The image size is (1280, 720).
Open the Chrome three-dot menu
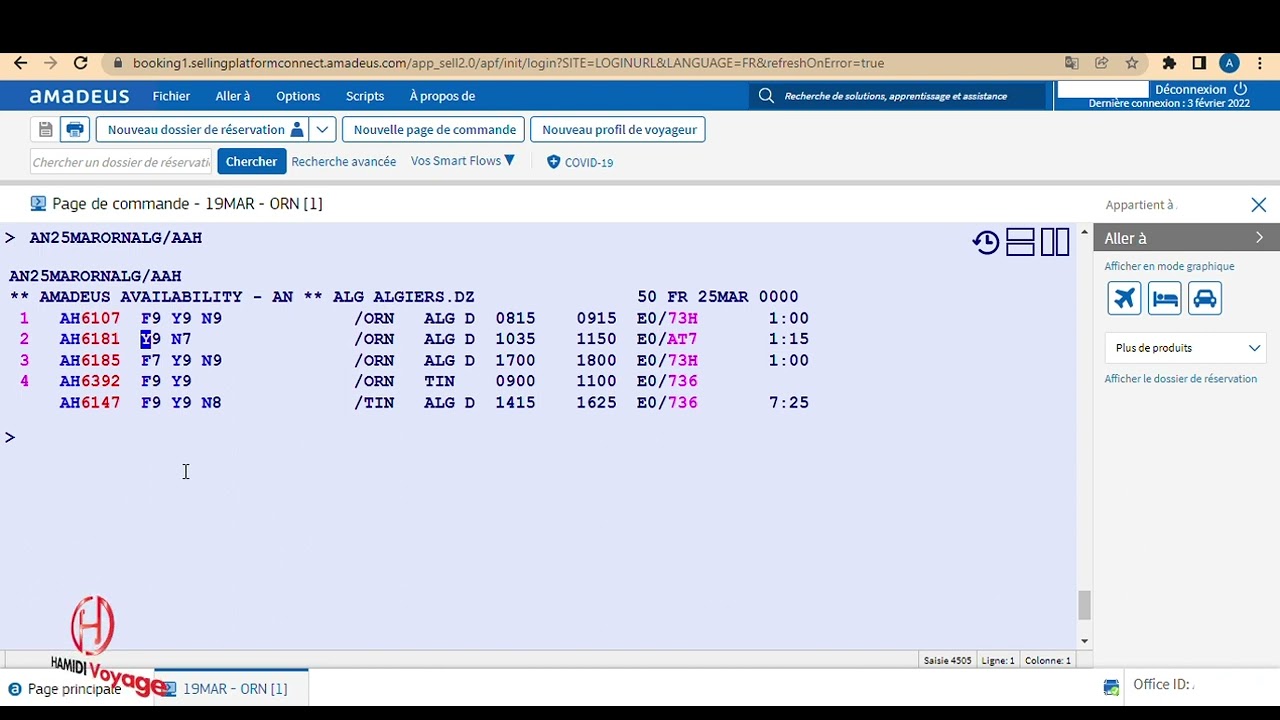[1260, 63]
